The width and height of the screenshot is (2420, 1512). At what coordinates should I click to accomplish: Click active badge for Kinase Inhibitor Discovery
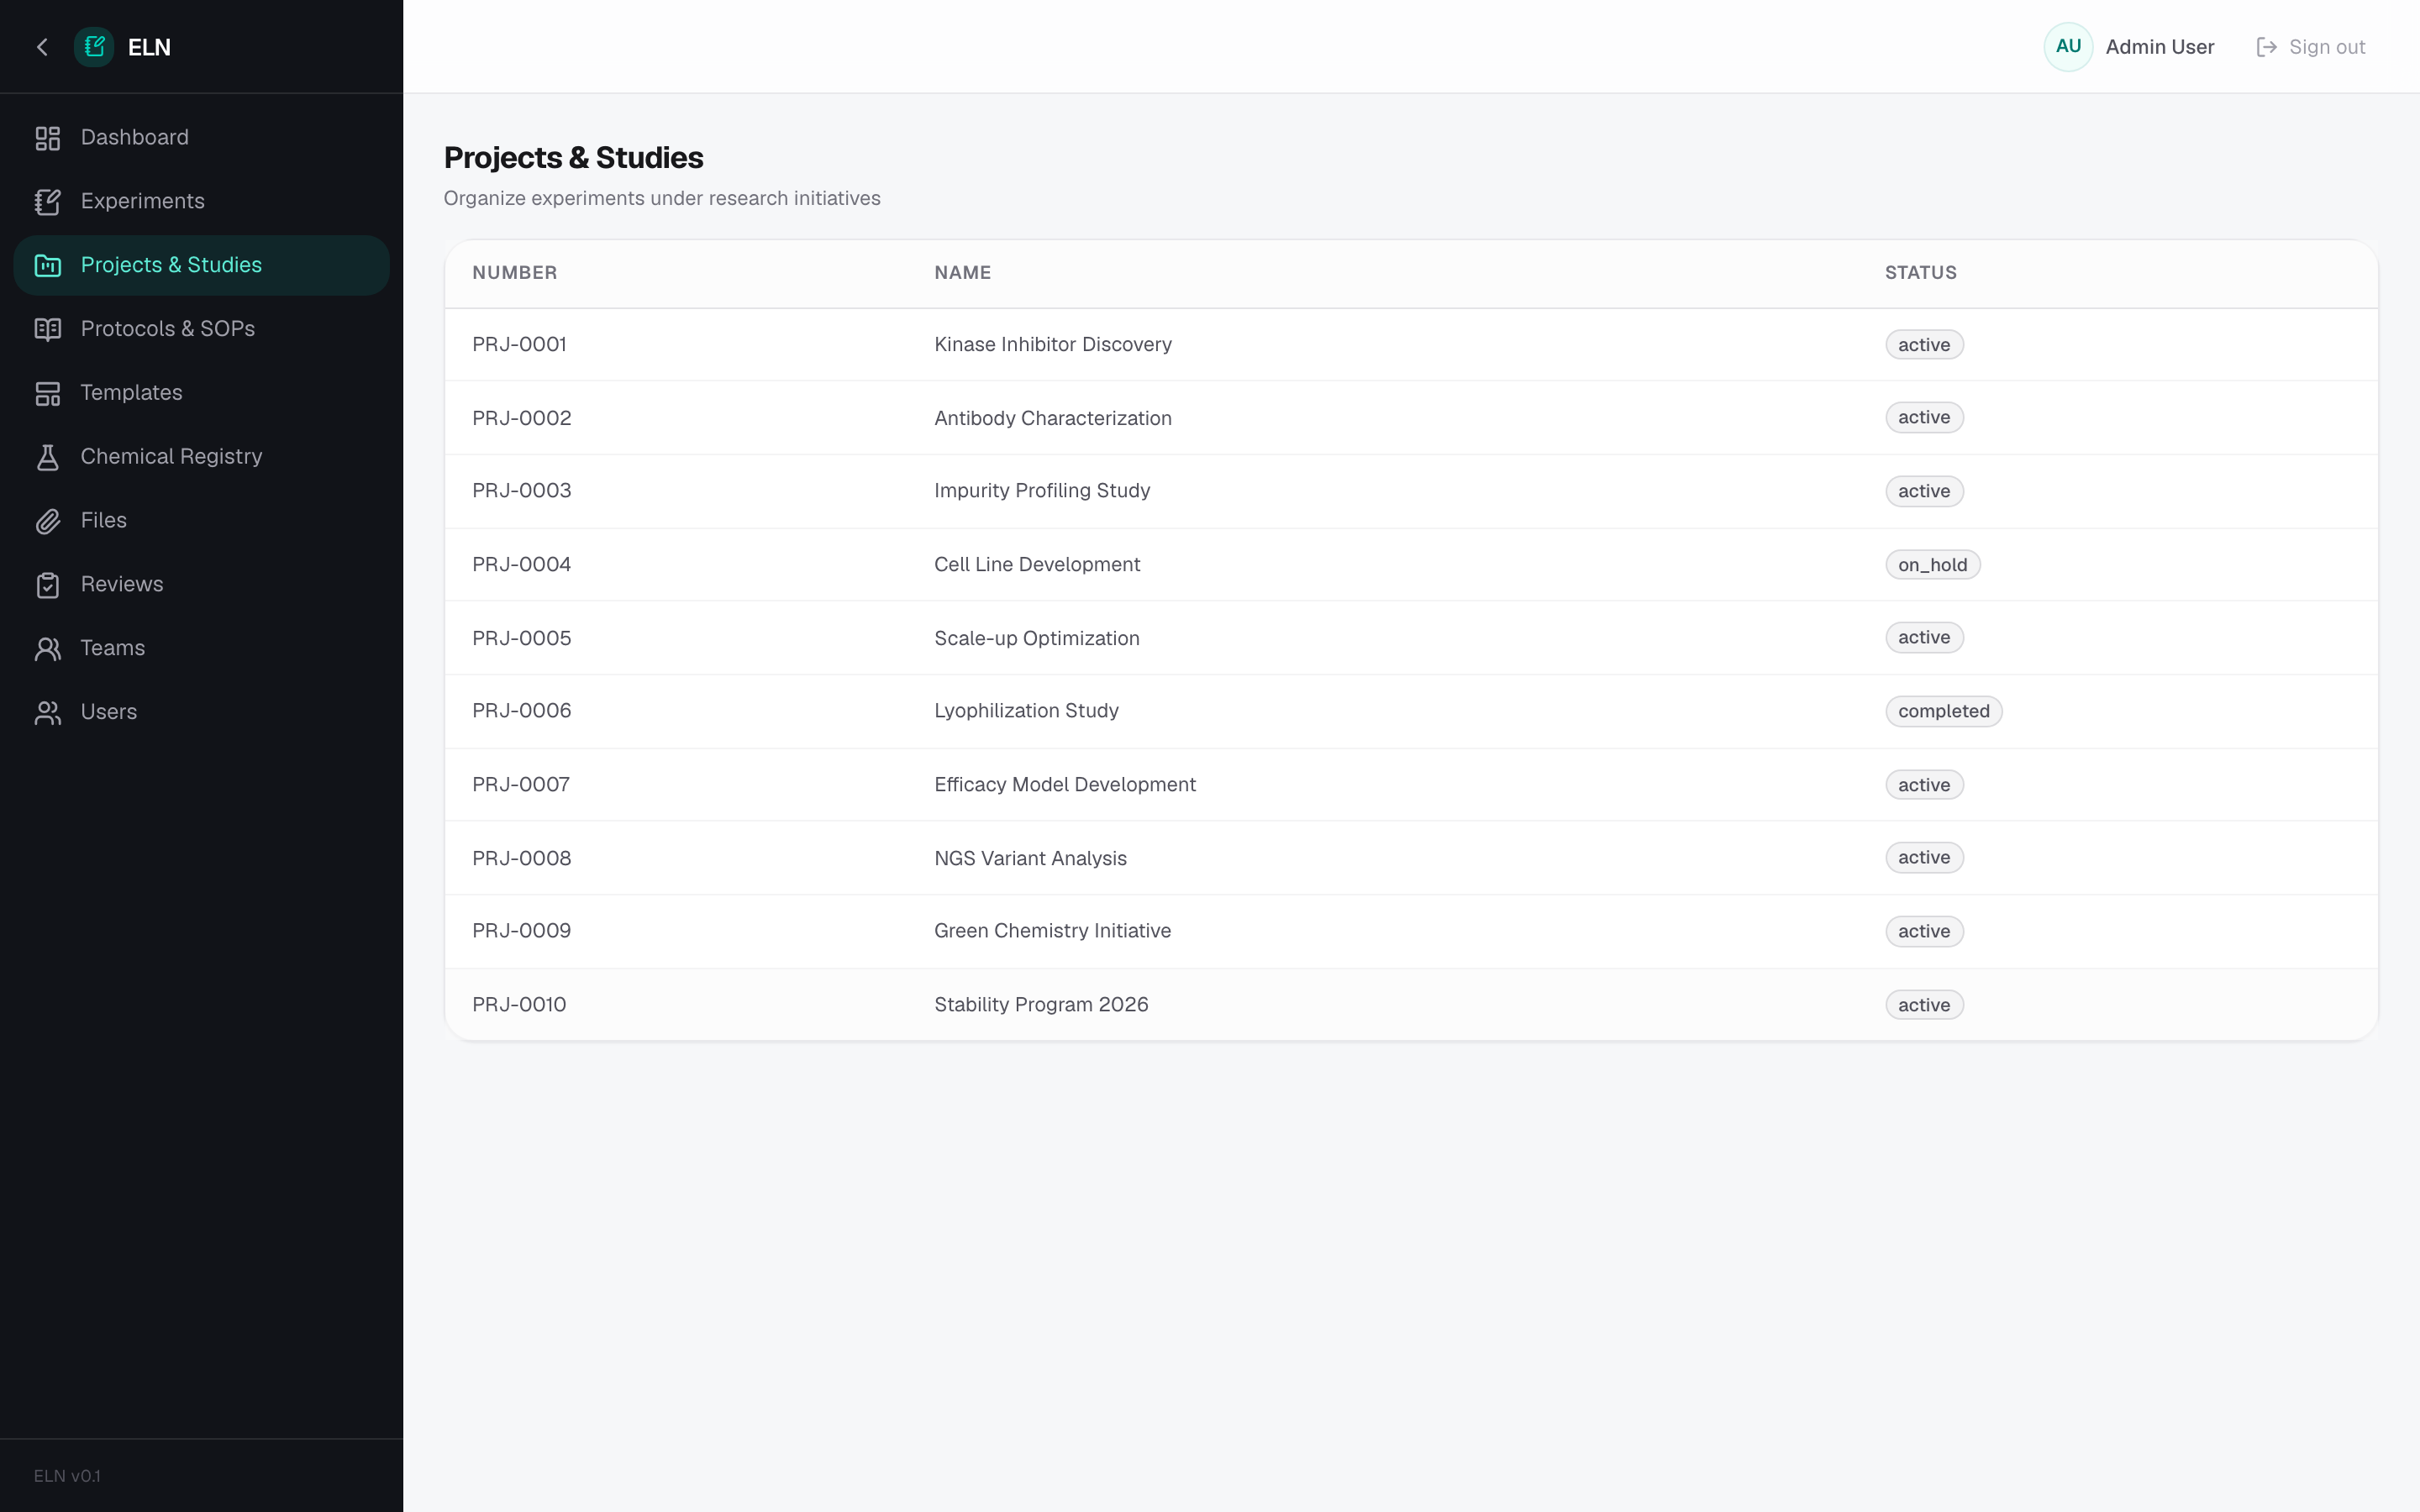[x=1924, y=345]
